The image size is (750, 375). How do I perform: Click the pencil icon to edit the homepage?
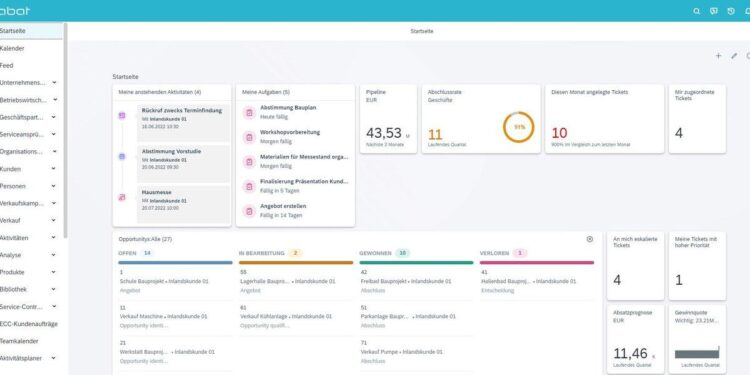click(734, 56)
